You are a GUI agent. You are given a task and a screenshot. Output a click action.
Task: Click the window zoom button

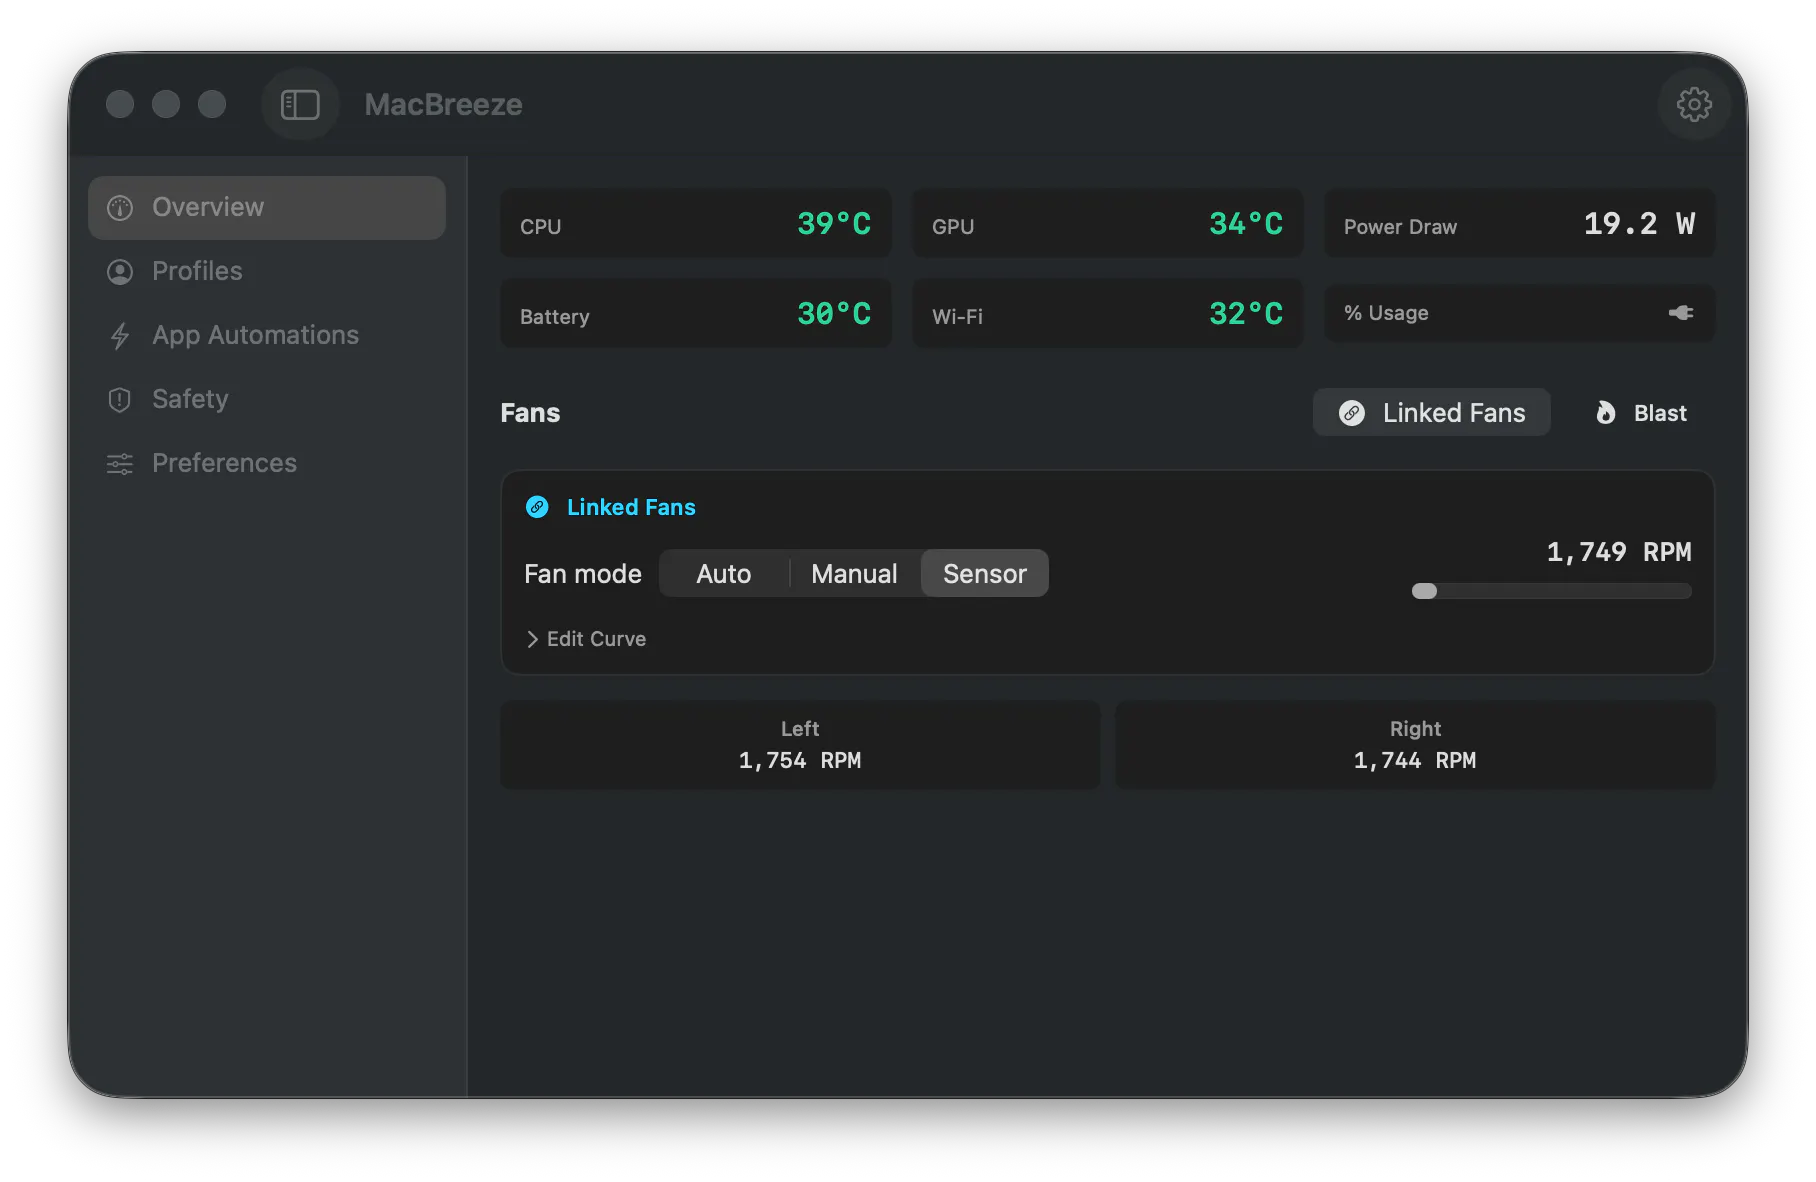pos(212,104)
